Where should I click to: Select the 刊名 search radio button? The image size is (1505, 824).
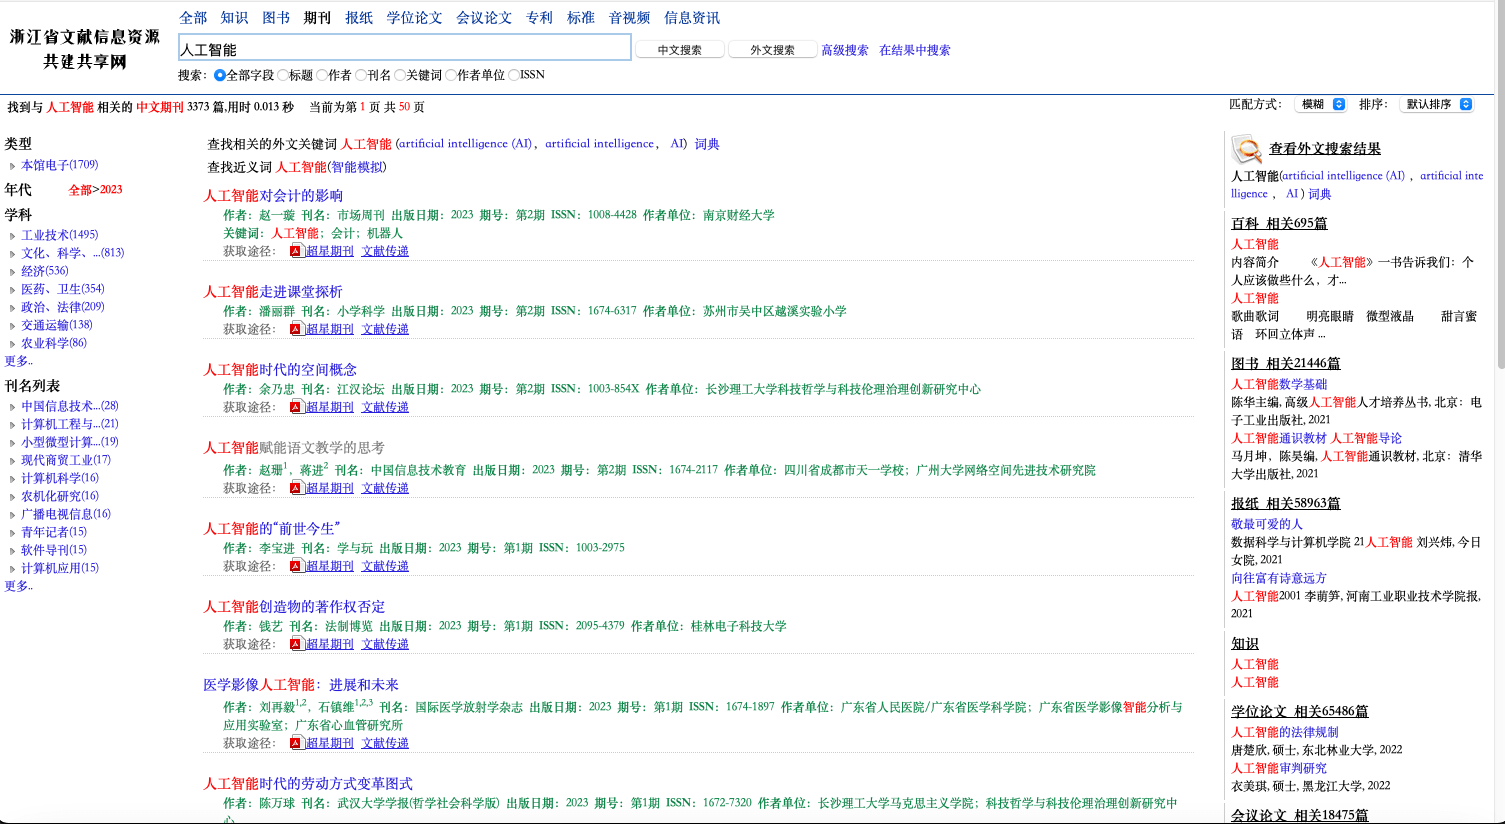[361, 75]
